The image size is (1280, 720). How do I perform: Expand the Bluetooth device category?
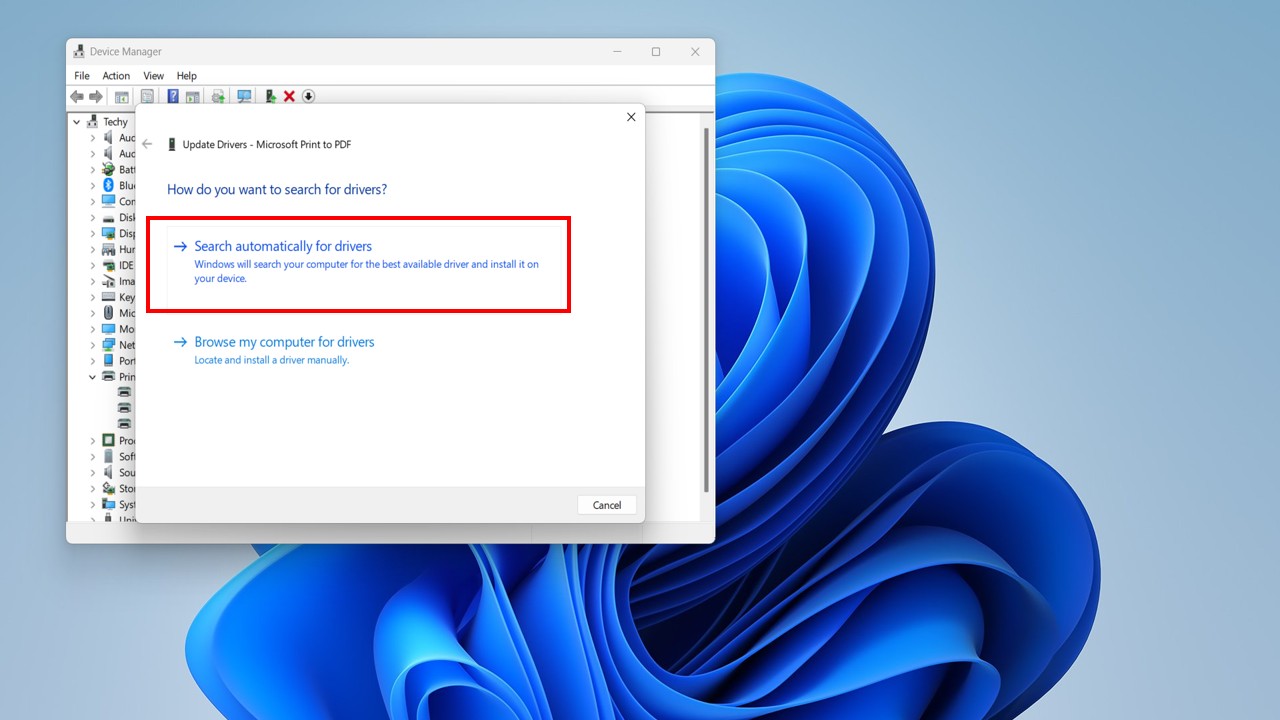point(93,185)
